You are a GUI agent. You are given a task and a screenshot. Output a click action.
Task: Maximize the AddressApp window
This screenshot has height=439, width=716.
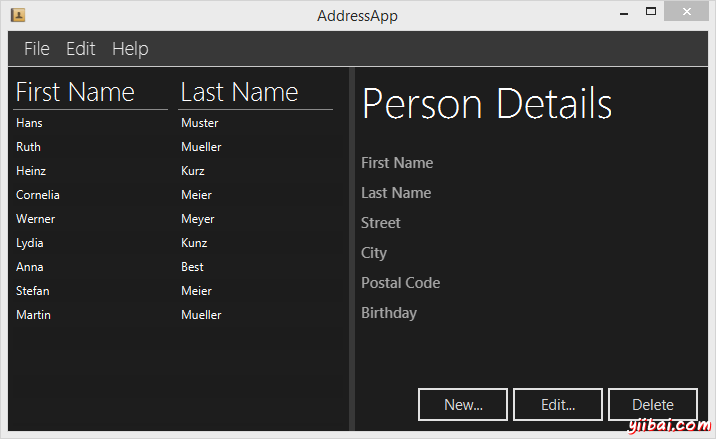coord(651,13)
